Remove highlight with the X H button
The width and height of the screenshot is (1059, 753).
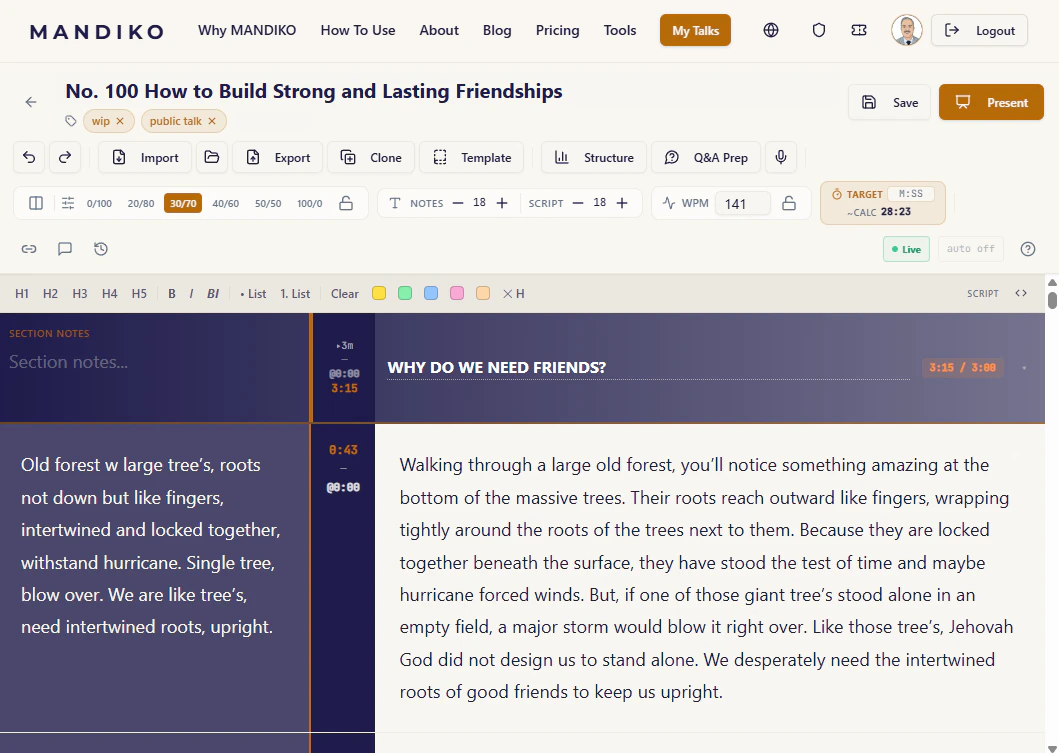pyautogui.click(x=513, y=293)
